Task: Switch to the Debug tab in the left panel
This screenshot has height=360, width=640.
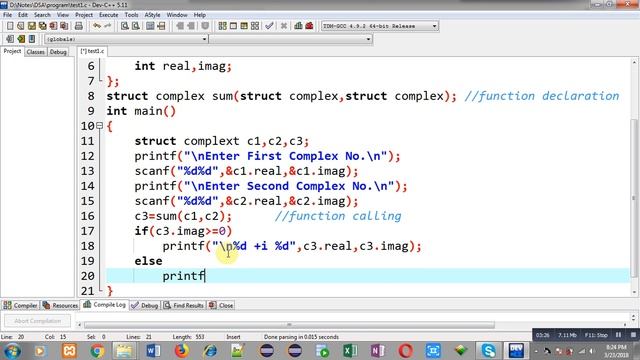Action: (58, 52)
